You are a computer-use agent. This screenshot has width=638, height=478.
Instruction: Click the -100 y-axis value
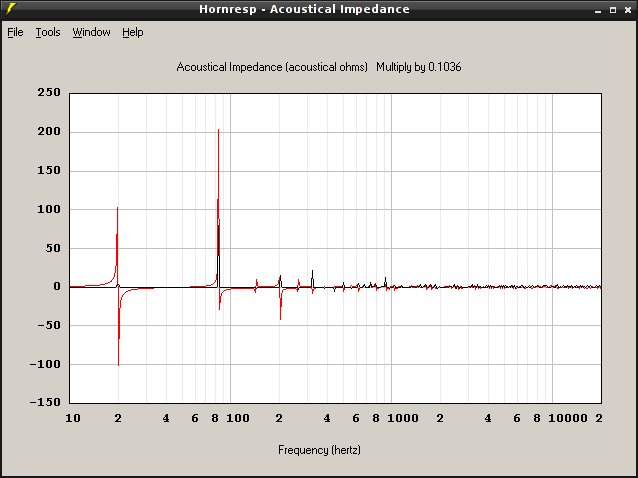(x=45, y=364)
